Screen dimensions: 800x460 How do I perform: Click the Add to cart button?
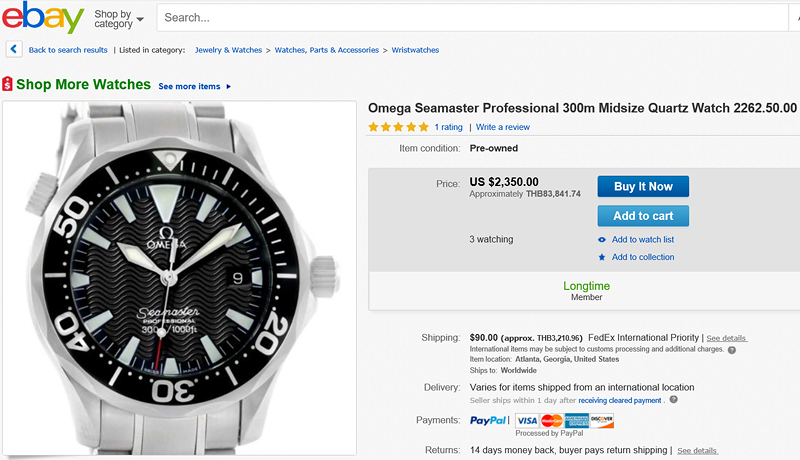(x=643, y=216)
